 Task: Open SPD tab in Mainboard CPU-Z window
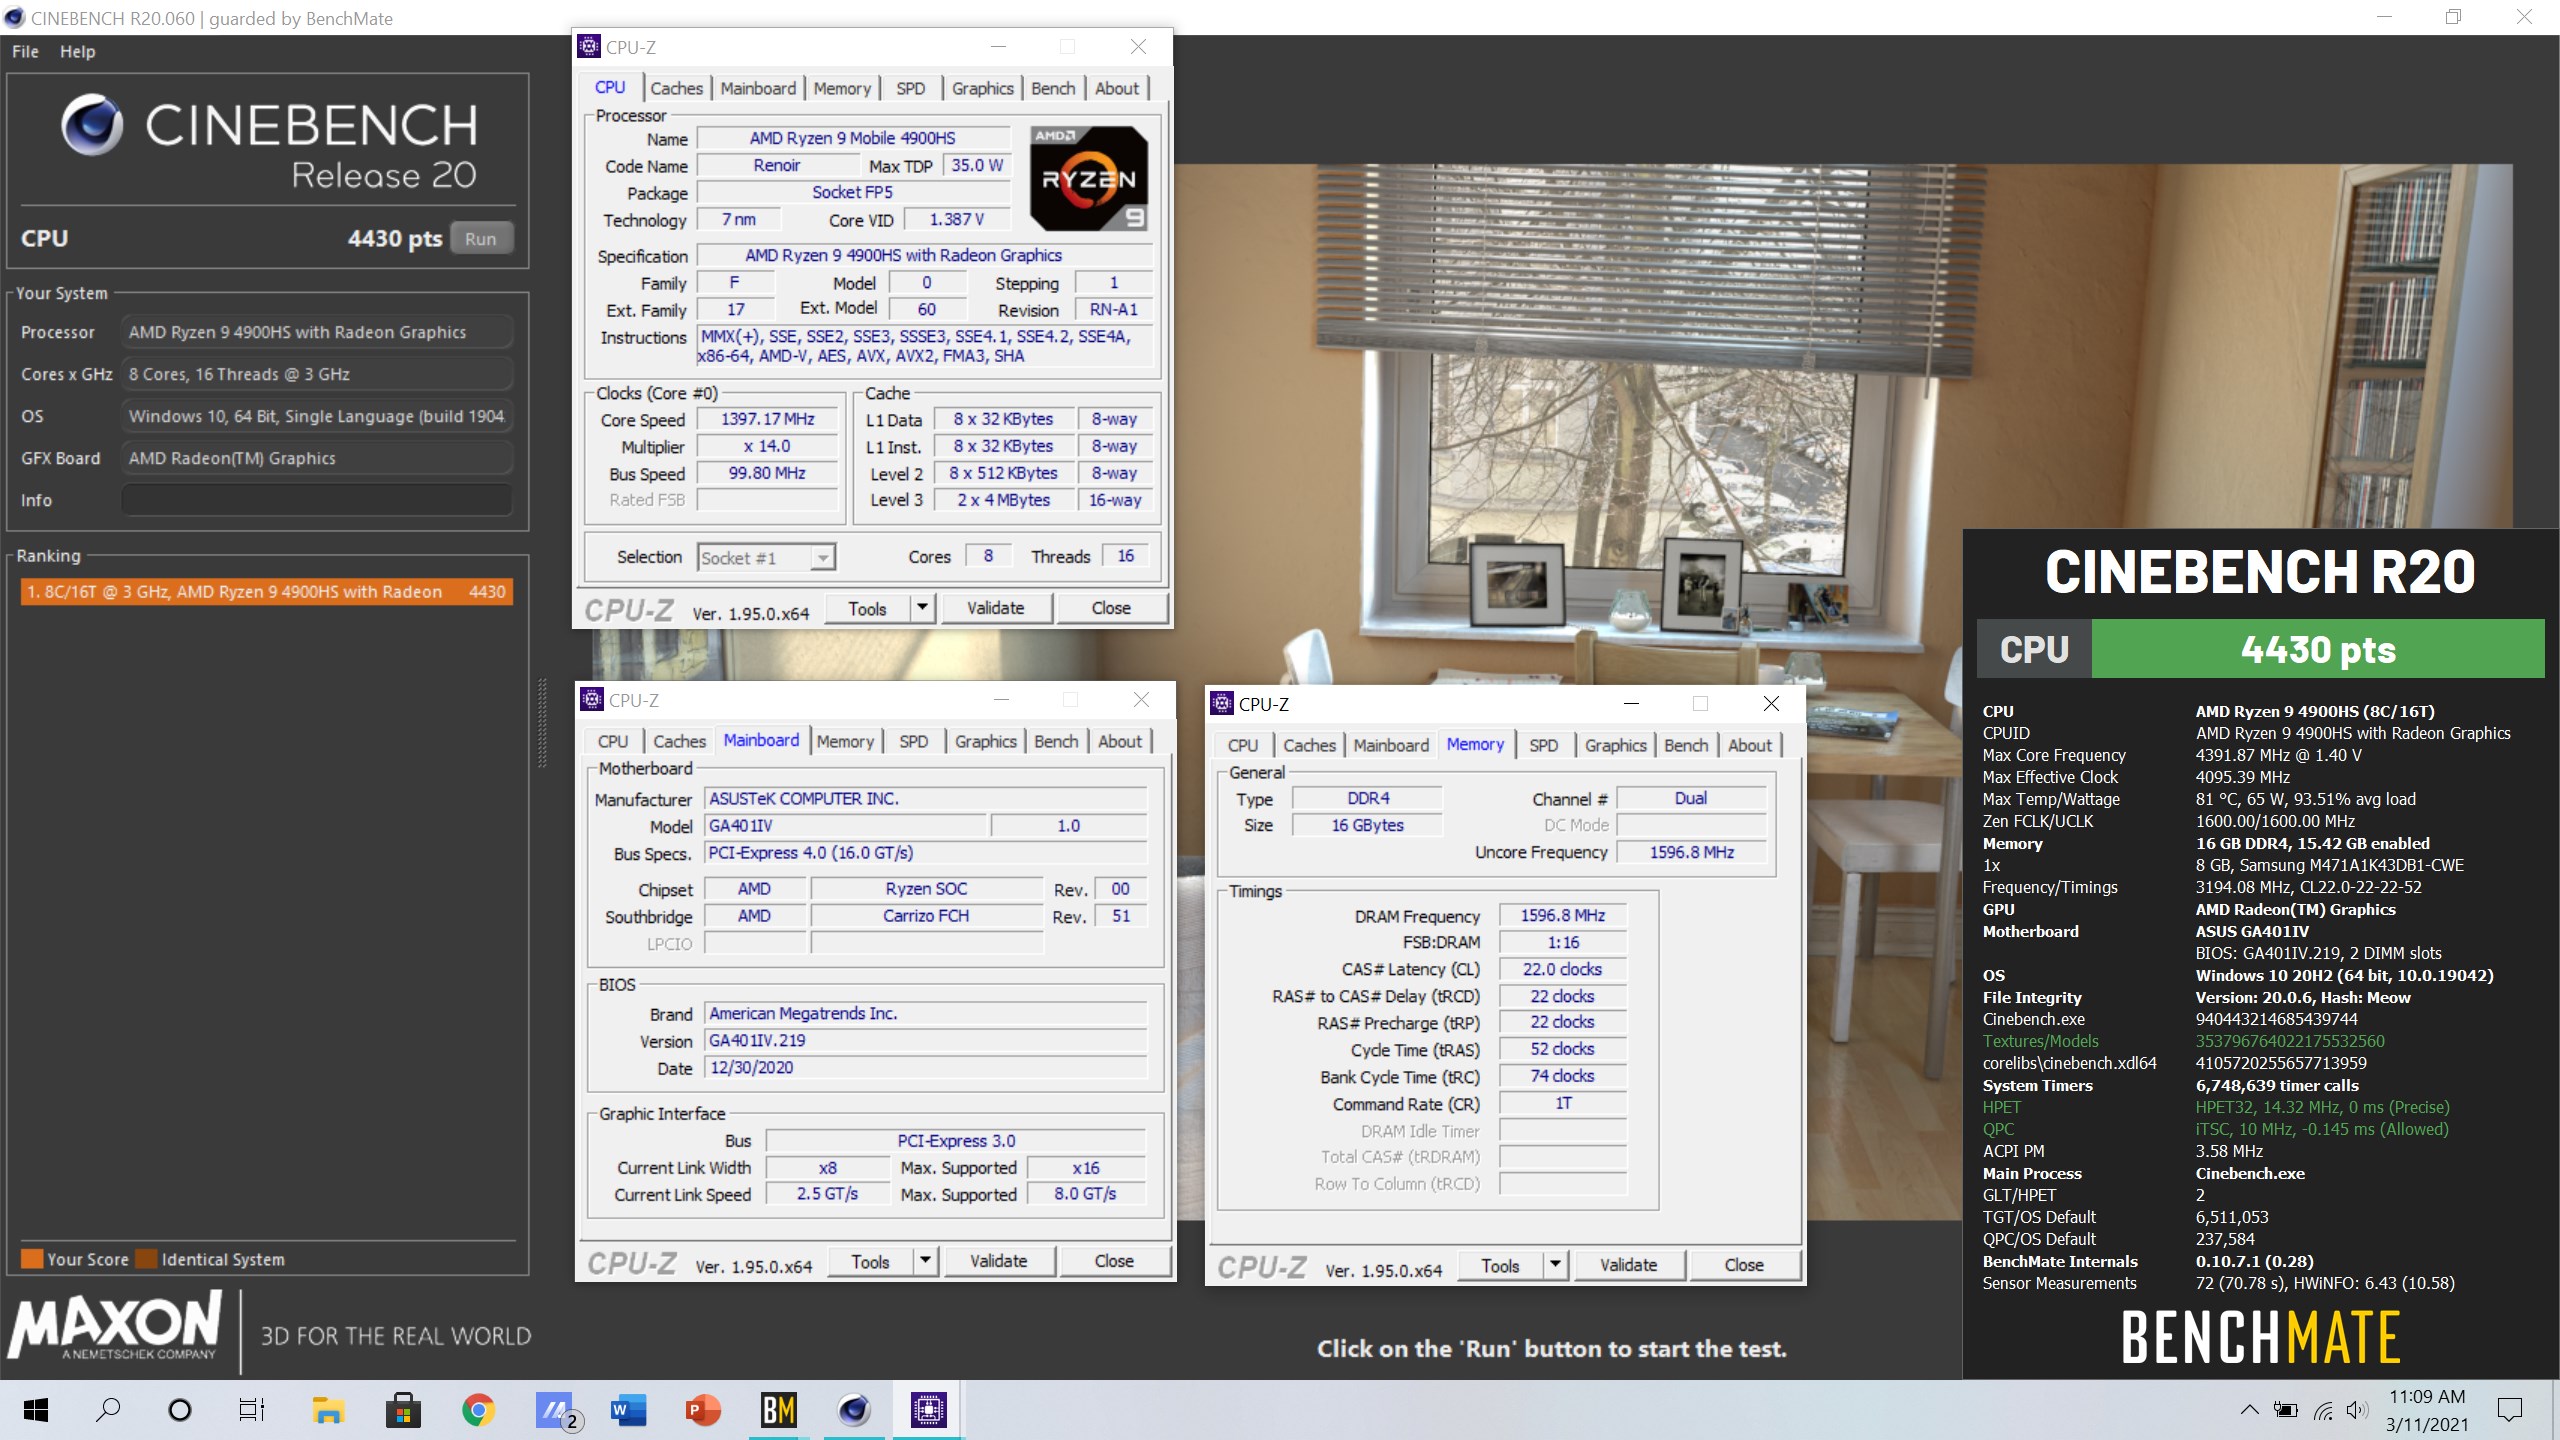[913, 741]
